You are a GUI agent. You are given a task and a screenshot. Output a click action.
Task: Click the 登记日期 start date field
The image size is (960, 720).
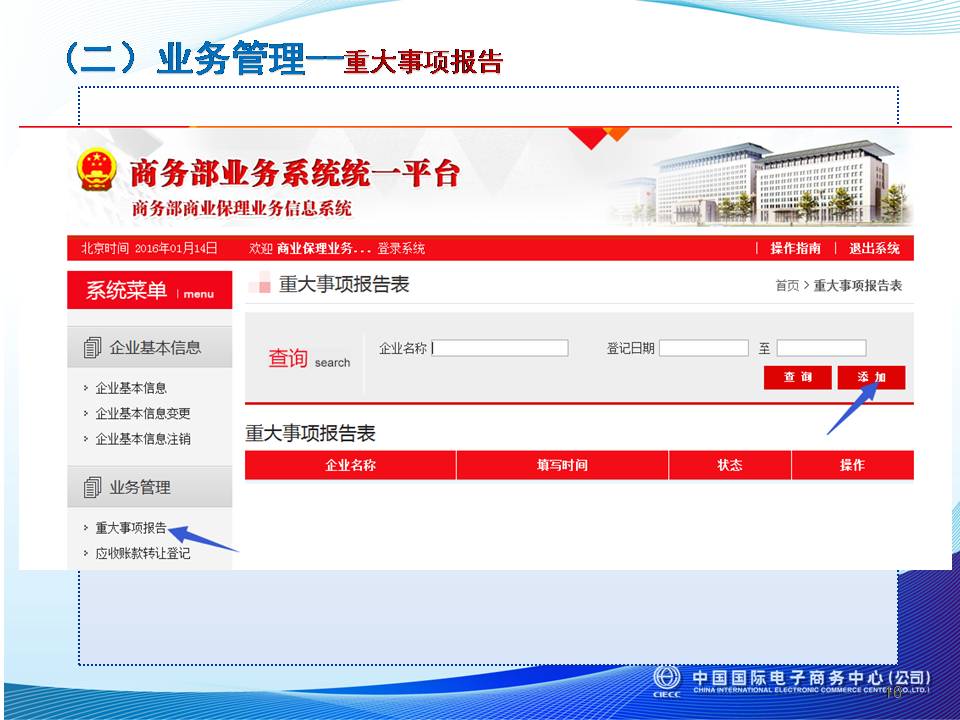pyautogui.click(x=703, y=348)
